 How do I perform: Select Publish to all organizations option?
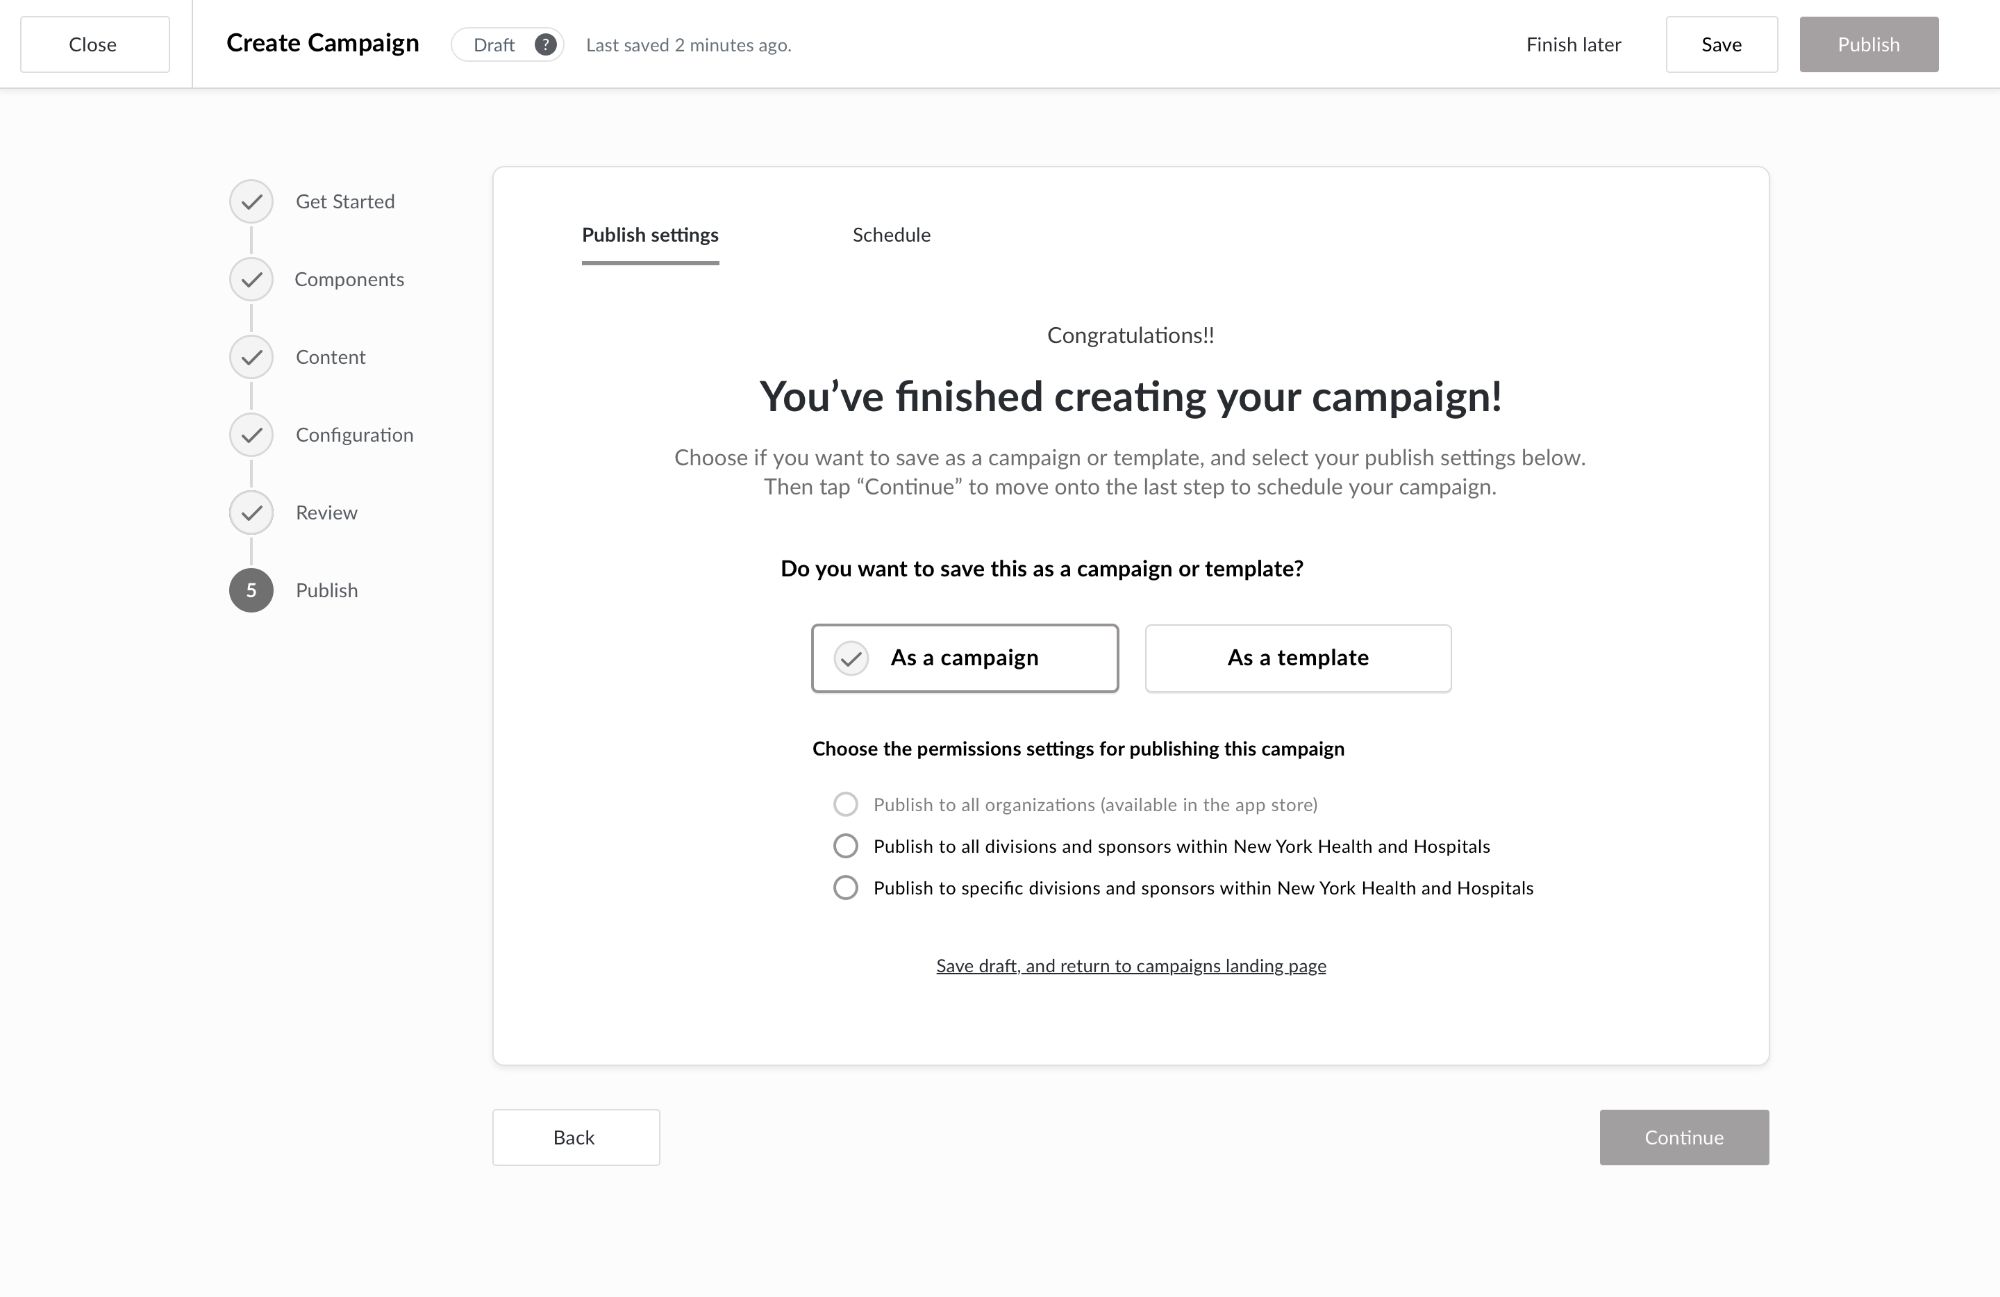tap(846, 804)
